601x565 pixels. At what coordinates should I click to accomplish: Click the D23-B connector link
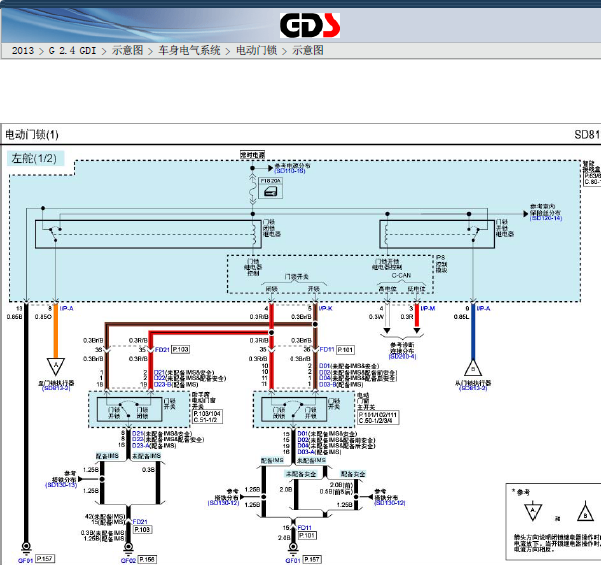[x=163, y=384]
